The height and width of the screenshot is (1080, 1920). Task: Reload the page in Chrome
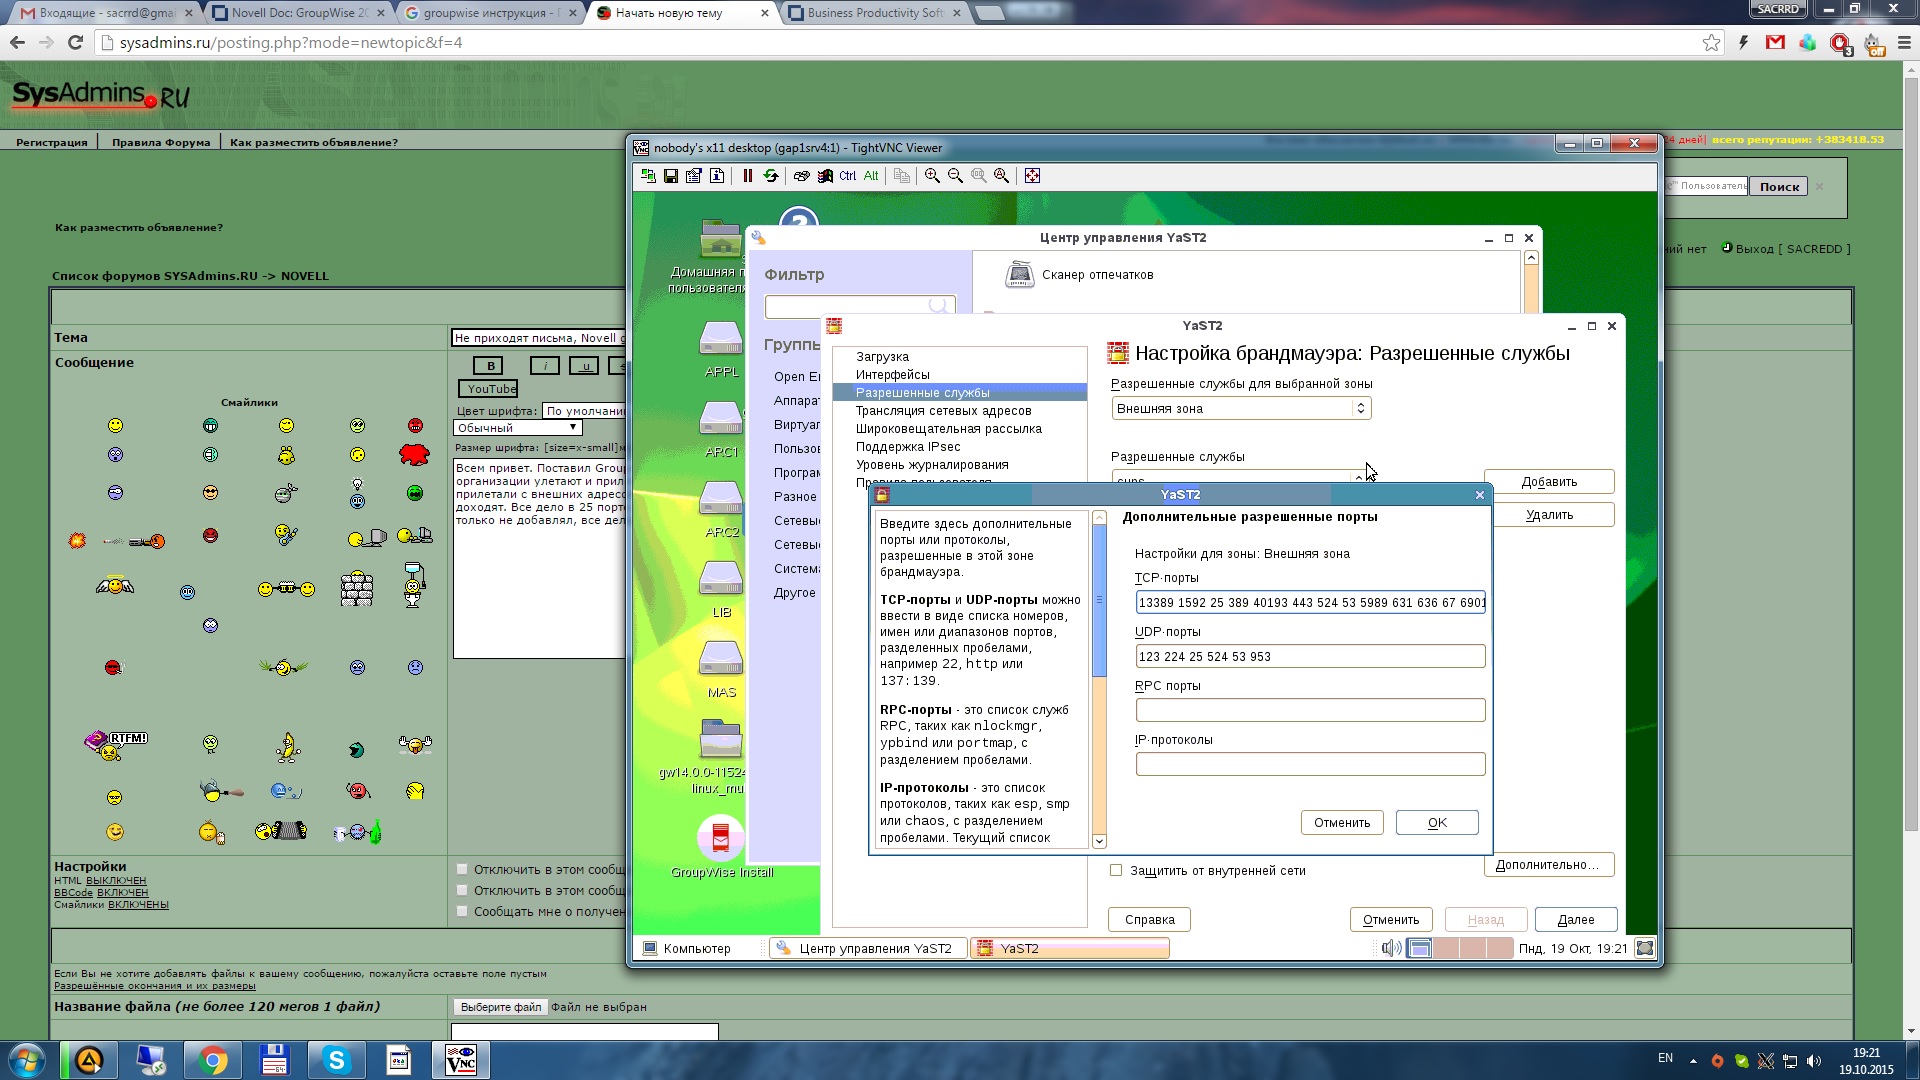pos(75,43)
